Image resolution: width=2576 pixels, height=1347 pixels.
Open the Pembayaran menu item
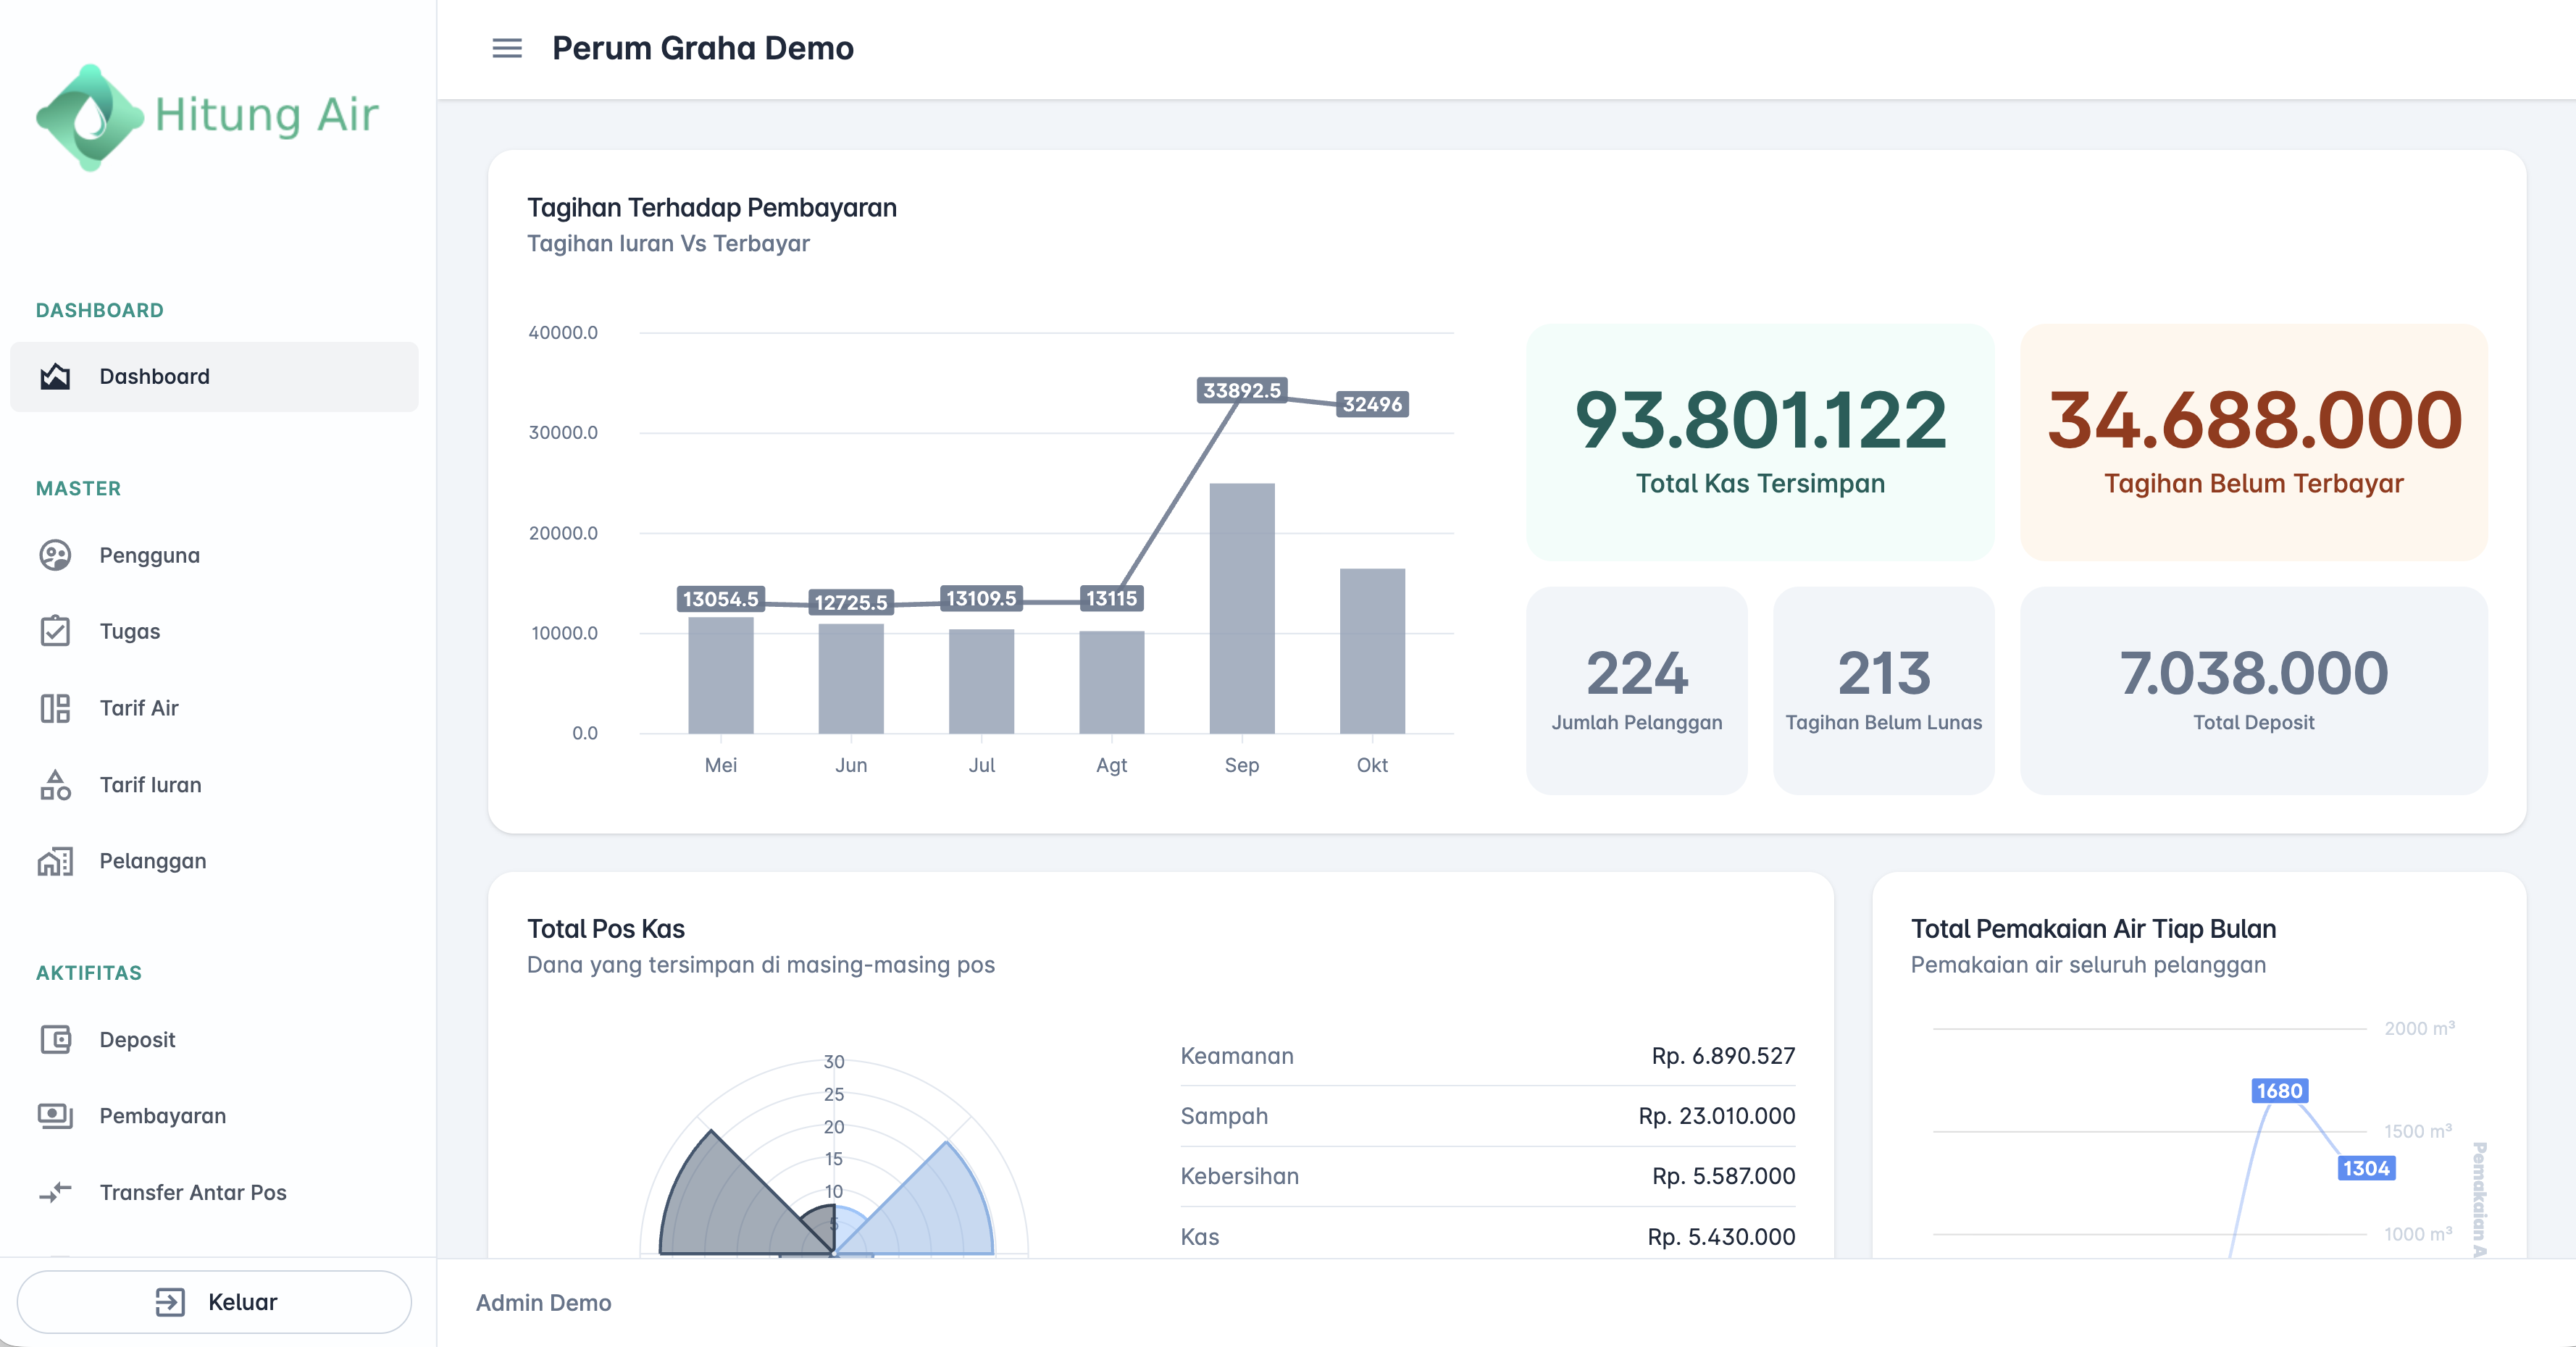coord(163,1116)
